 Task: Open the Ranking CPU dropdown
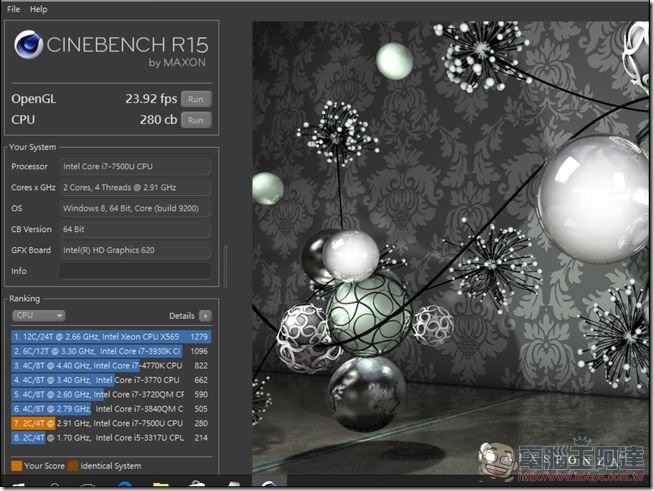tap(38, 315)
